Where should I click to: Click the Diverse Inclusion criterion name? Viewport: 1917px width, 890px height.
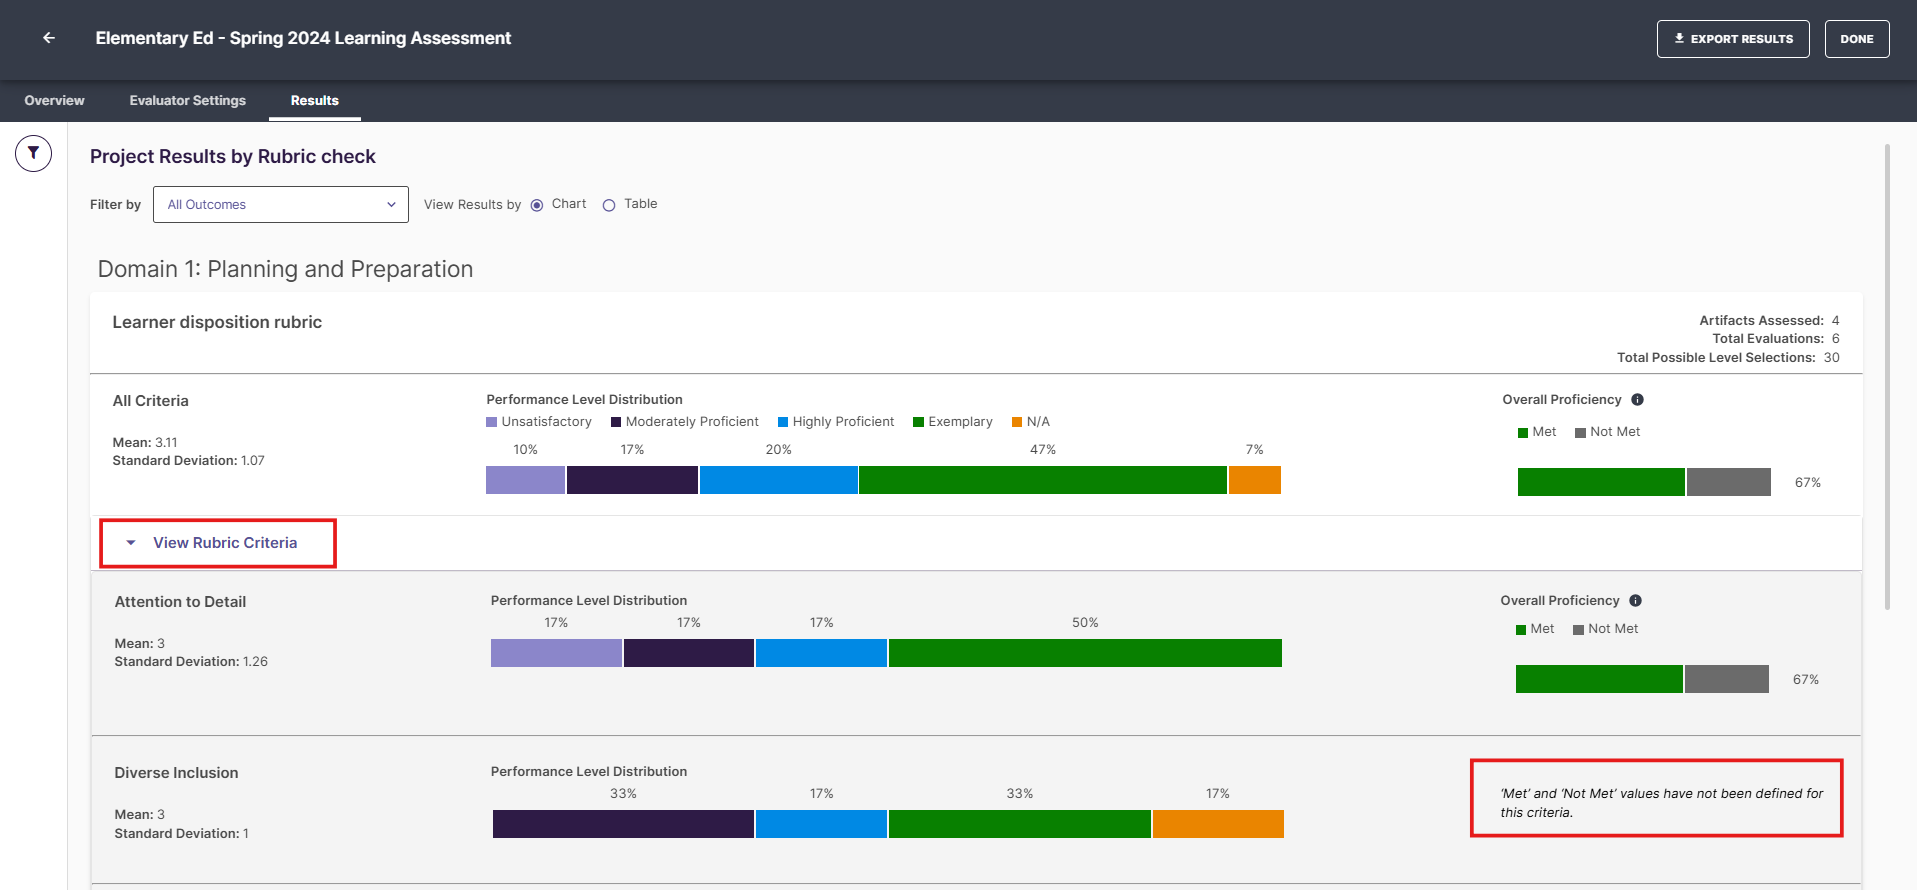(176, 773)
